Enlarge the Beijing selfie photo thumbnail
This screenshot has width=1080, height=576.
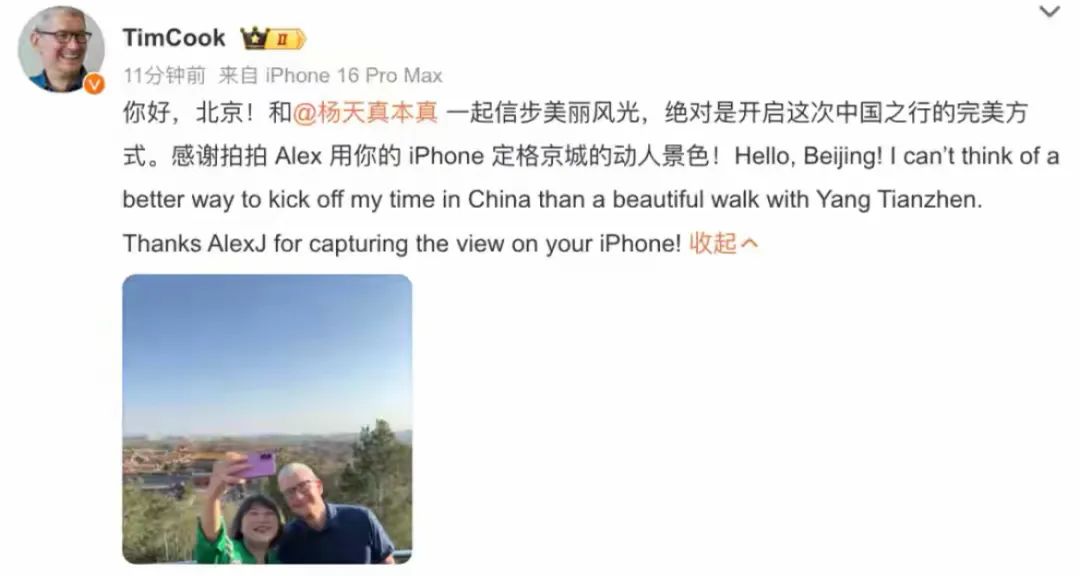coord(267,419)
